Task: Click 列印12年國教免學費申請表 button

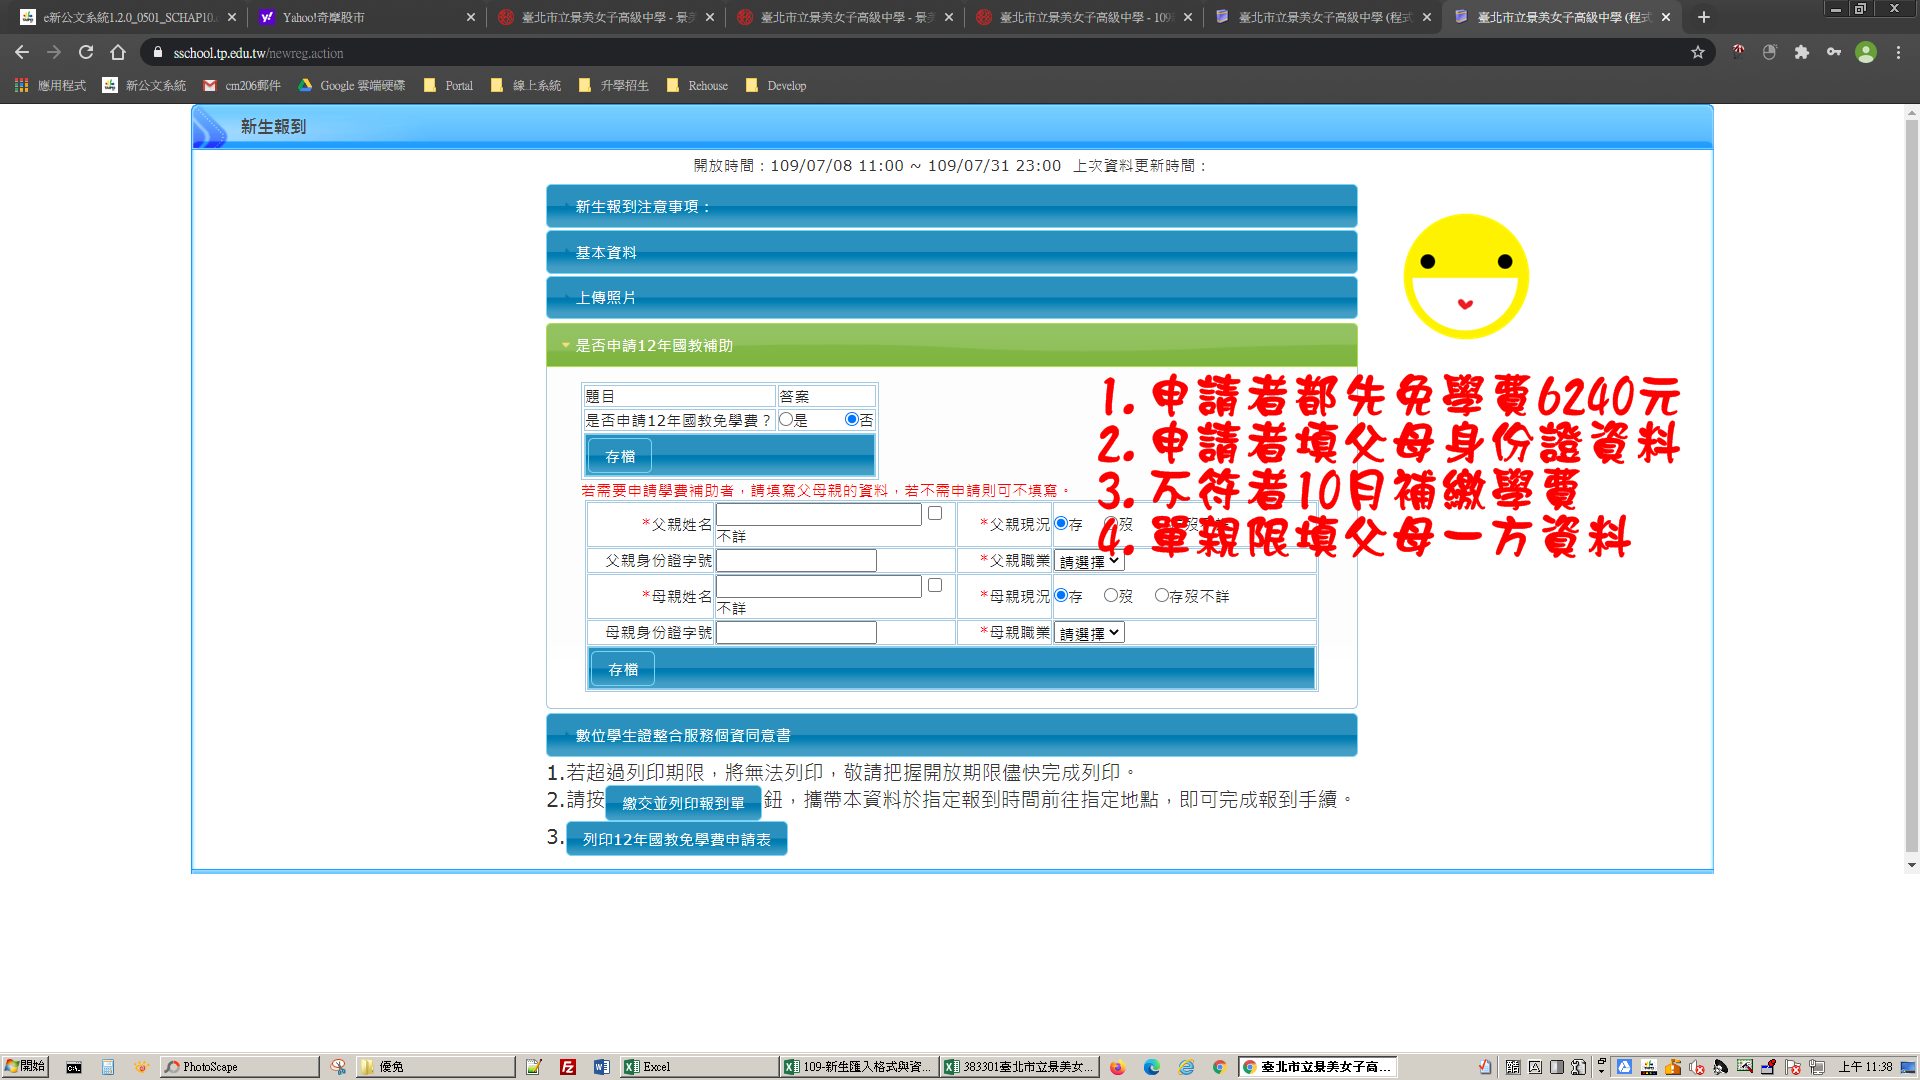Action: (677, 840)
